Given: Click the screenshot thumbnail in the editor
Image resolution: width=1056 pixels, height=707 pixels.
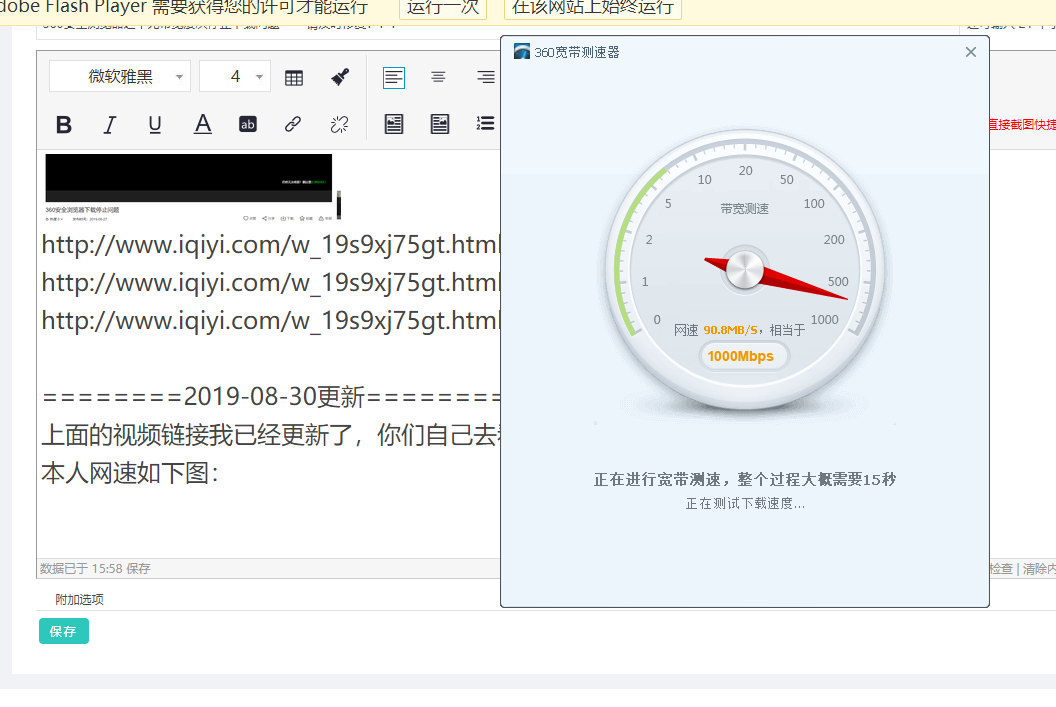Looking at the screenshot, I should point(189,187).
